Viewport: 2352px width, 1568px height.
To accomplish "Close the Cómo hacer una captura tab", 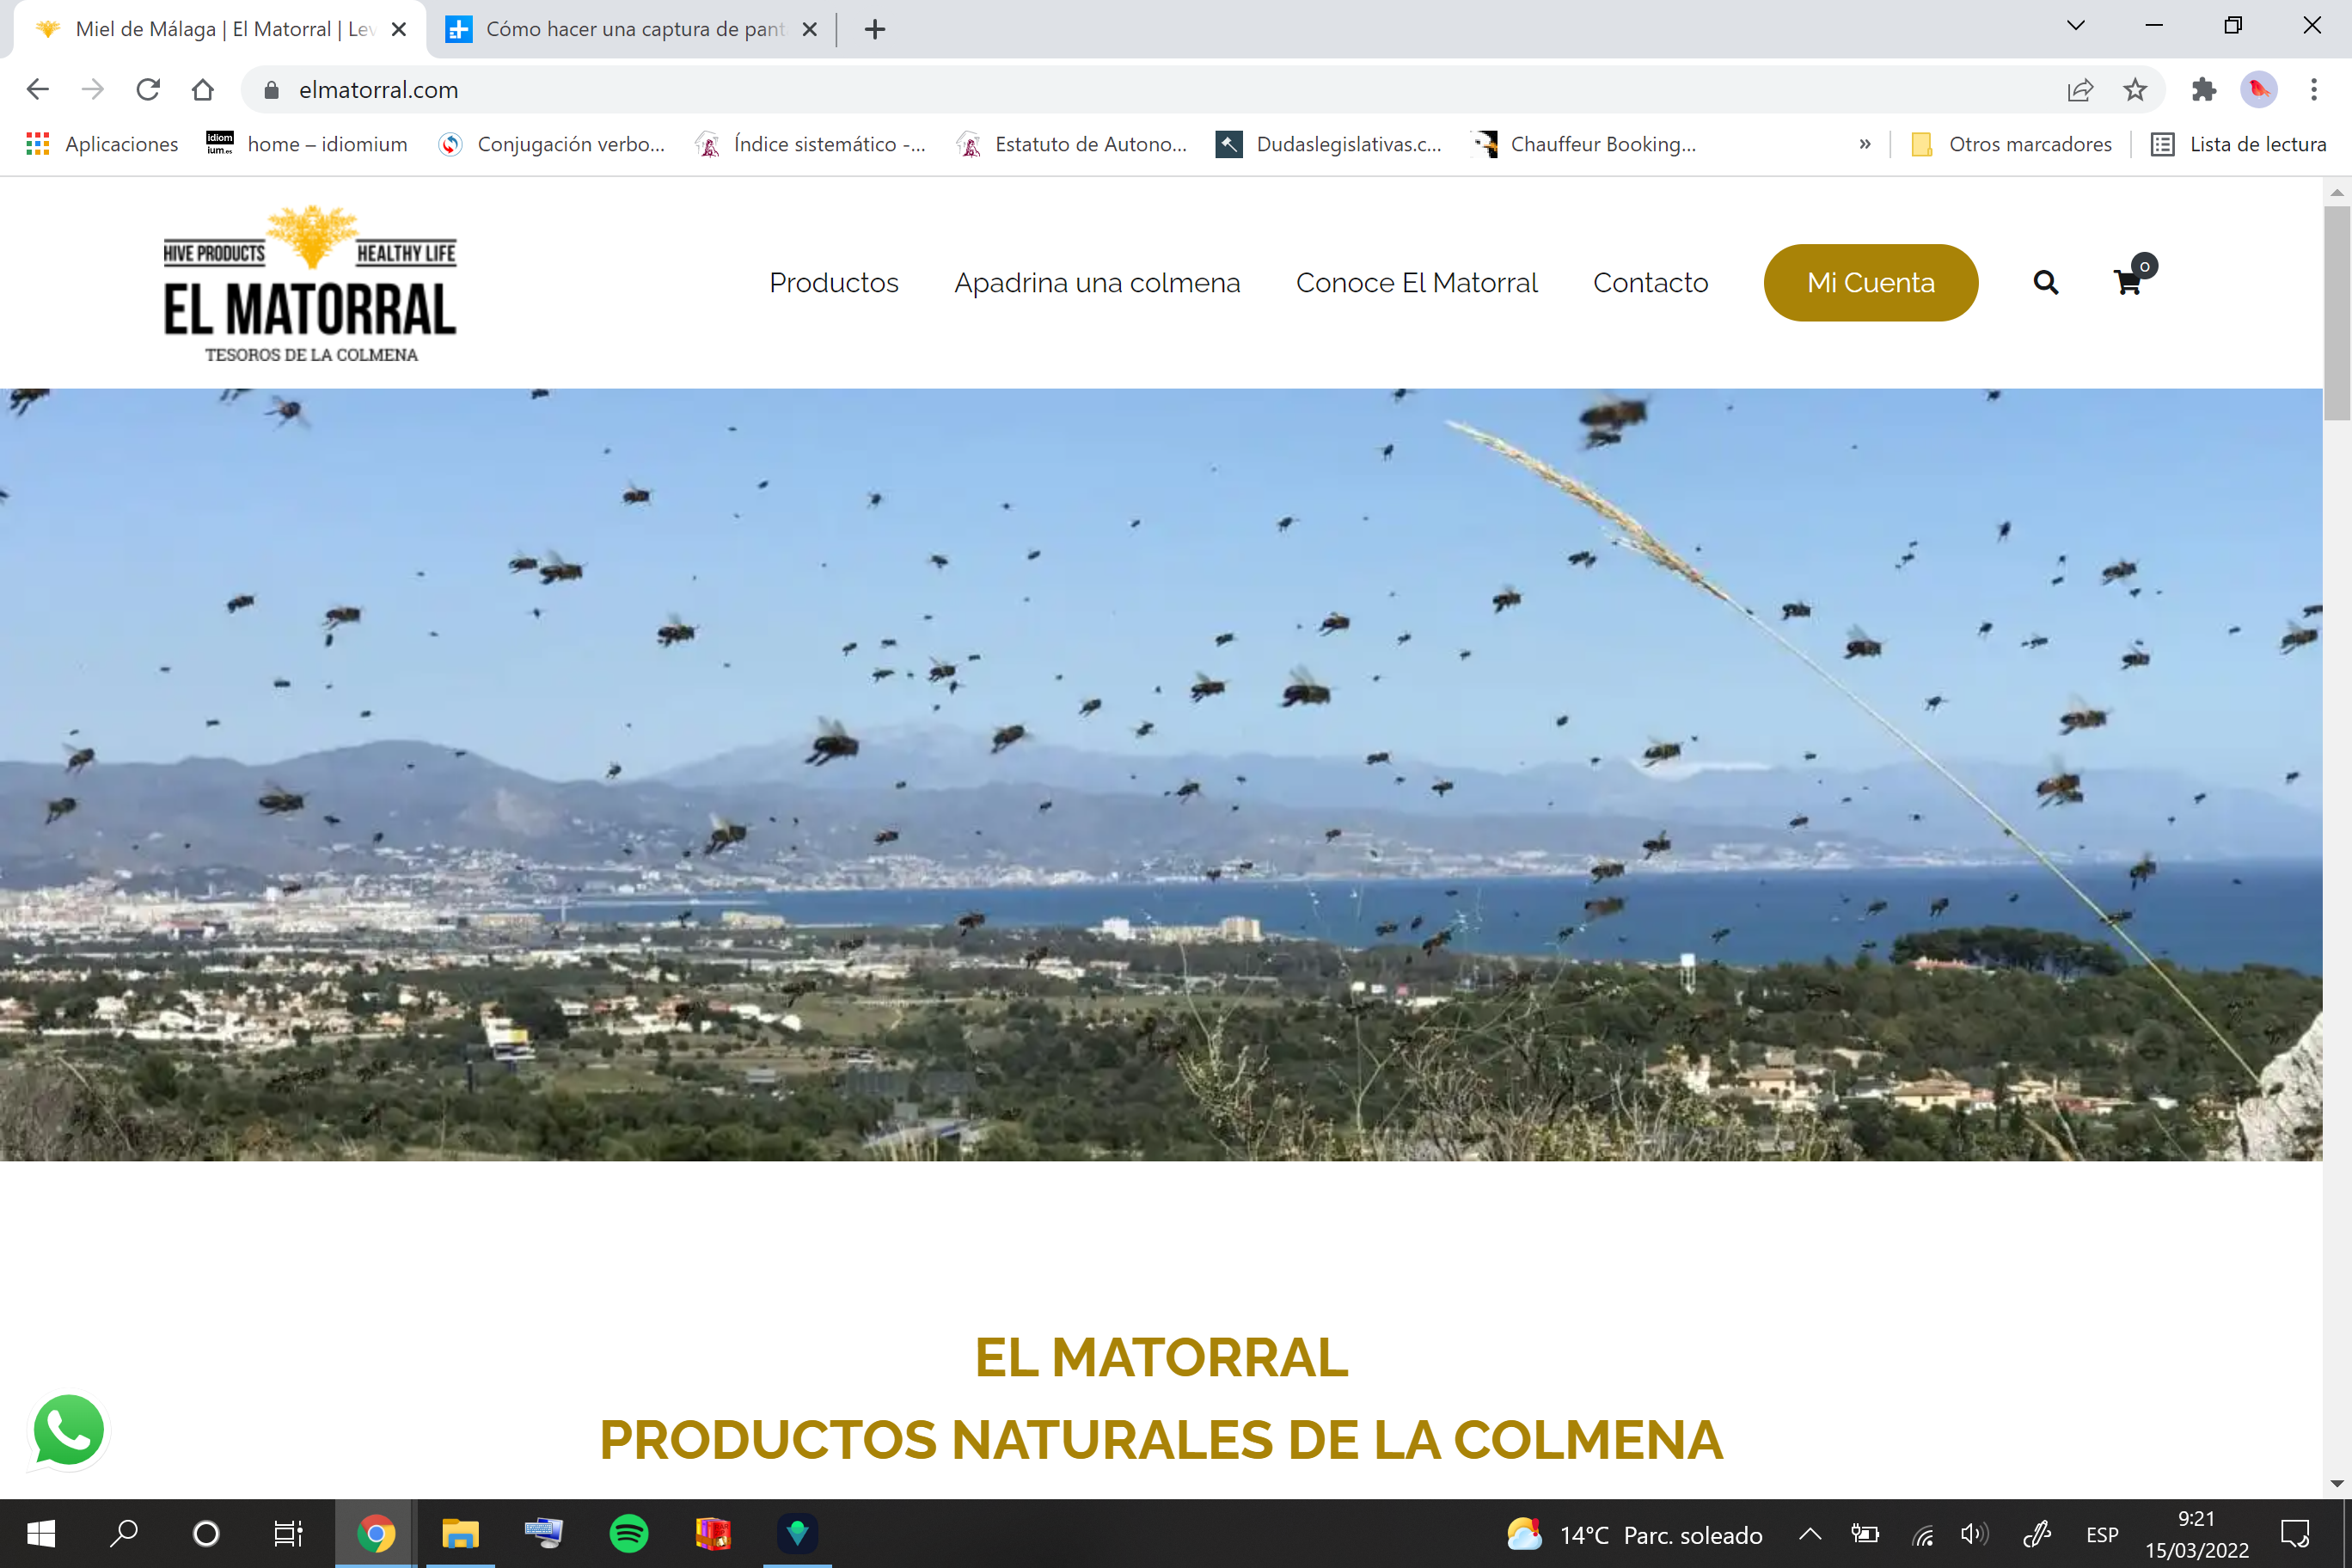I will point(810,30).
